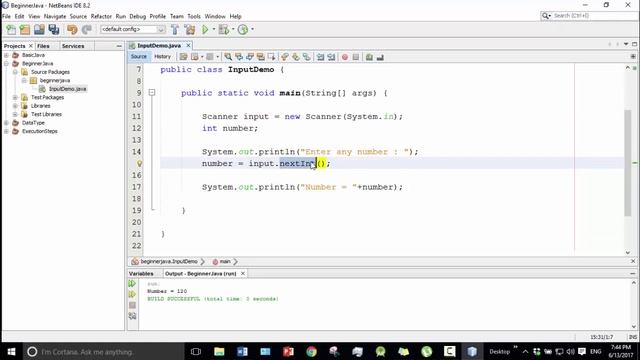Screen dimensions: 640x360
Task: Collapse the main method code fold
Action: tap(152, 93)
